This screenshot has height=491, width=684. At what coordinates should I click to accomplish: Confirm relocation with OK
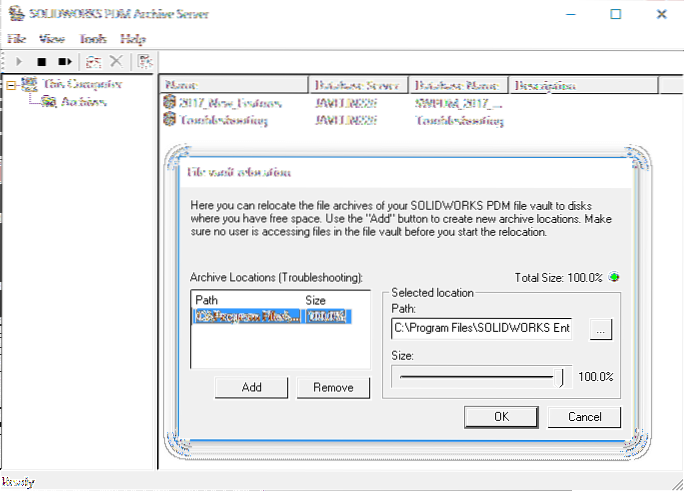pyautogui.click(x=501, y=417)
